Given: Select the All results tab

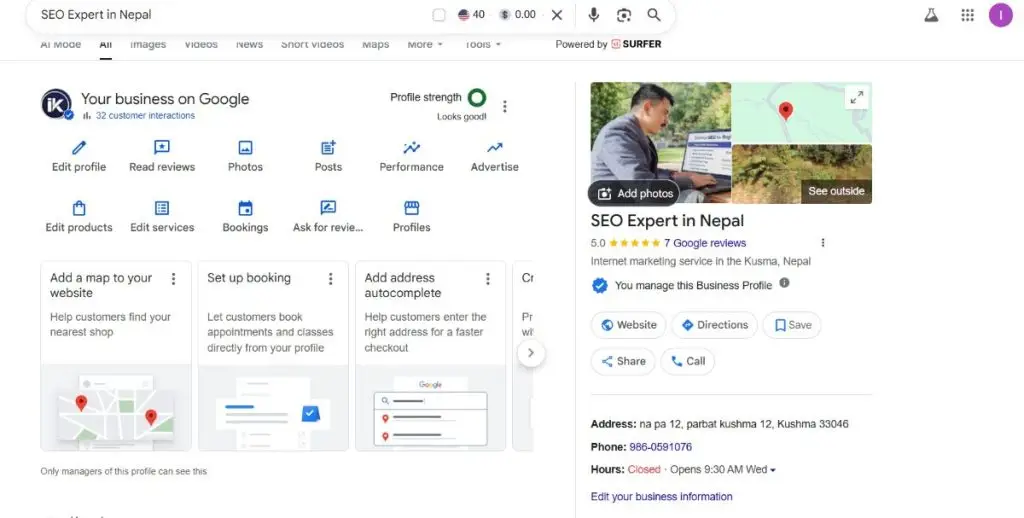Looking at the screenshot, I should pos(105,44).
